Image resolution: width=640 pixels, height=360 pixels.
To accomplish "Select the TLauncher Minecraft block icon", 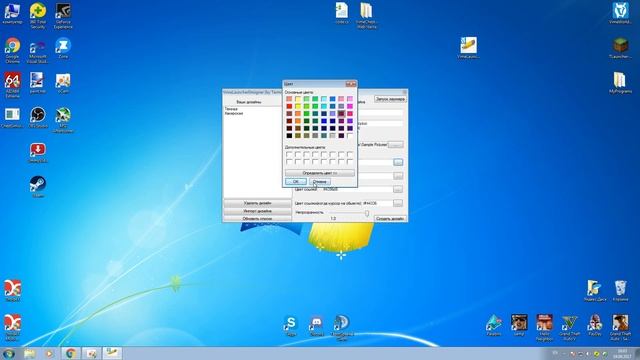I will pyautogui.click(x=620, y=48).
